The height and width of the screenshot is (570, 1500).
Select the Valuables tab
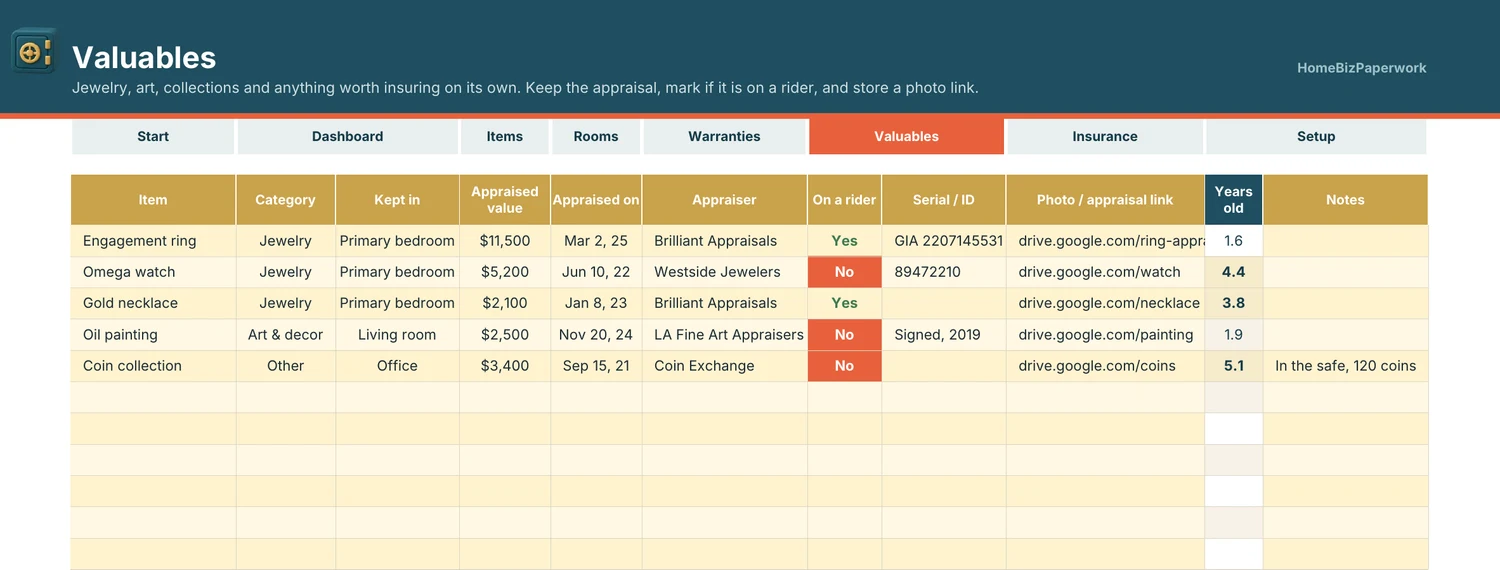coord(906,136)
